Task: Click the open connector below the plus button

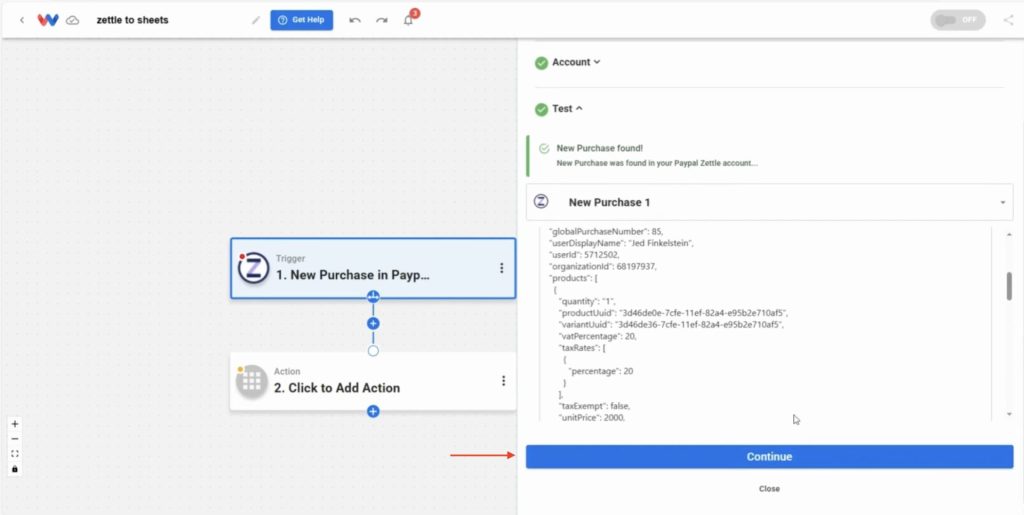Action: (x=373, y=351)
